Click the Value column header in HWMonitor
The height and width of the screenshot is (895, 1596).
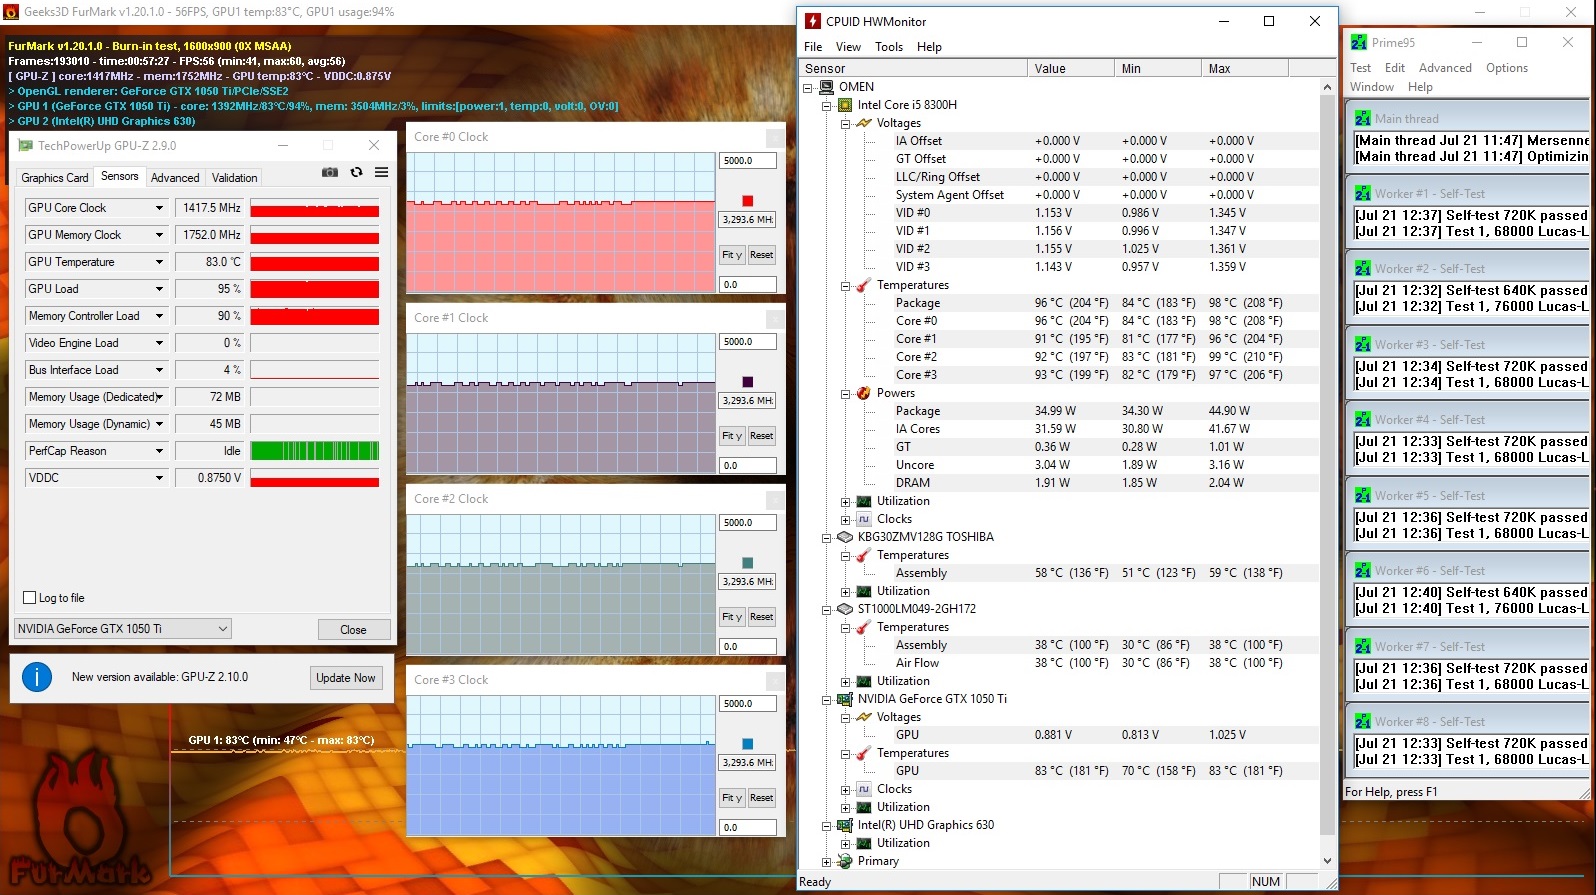[x=1071, y=69]
